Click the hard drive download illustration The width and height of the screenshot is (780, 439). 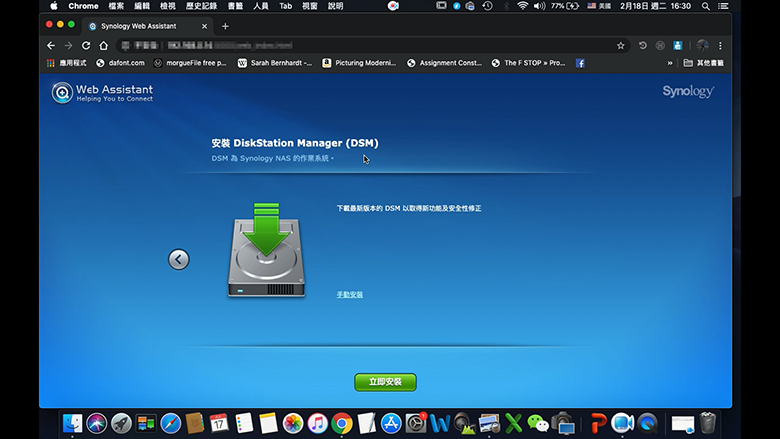point(266,250)
